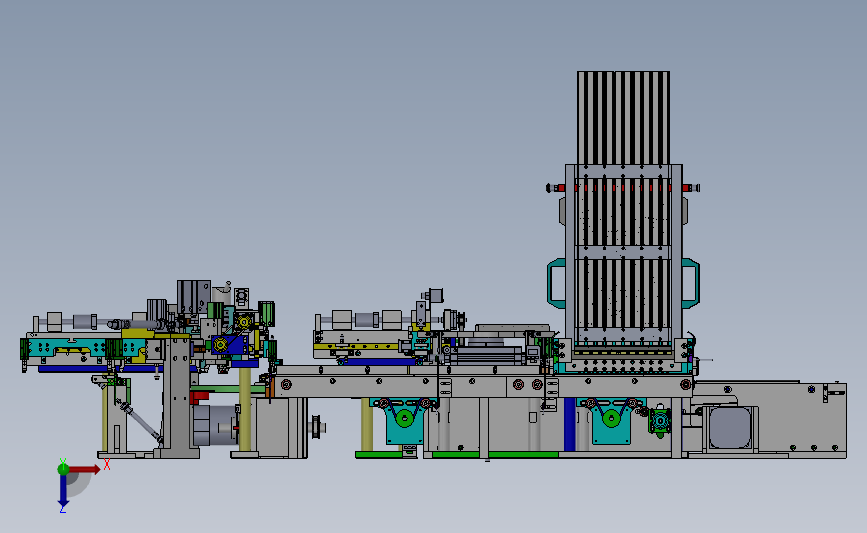
Task: Click the blue Z axis arrow of the triad
Action: [x=63, y=491]
